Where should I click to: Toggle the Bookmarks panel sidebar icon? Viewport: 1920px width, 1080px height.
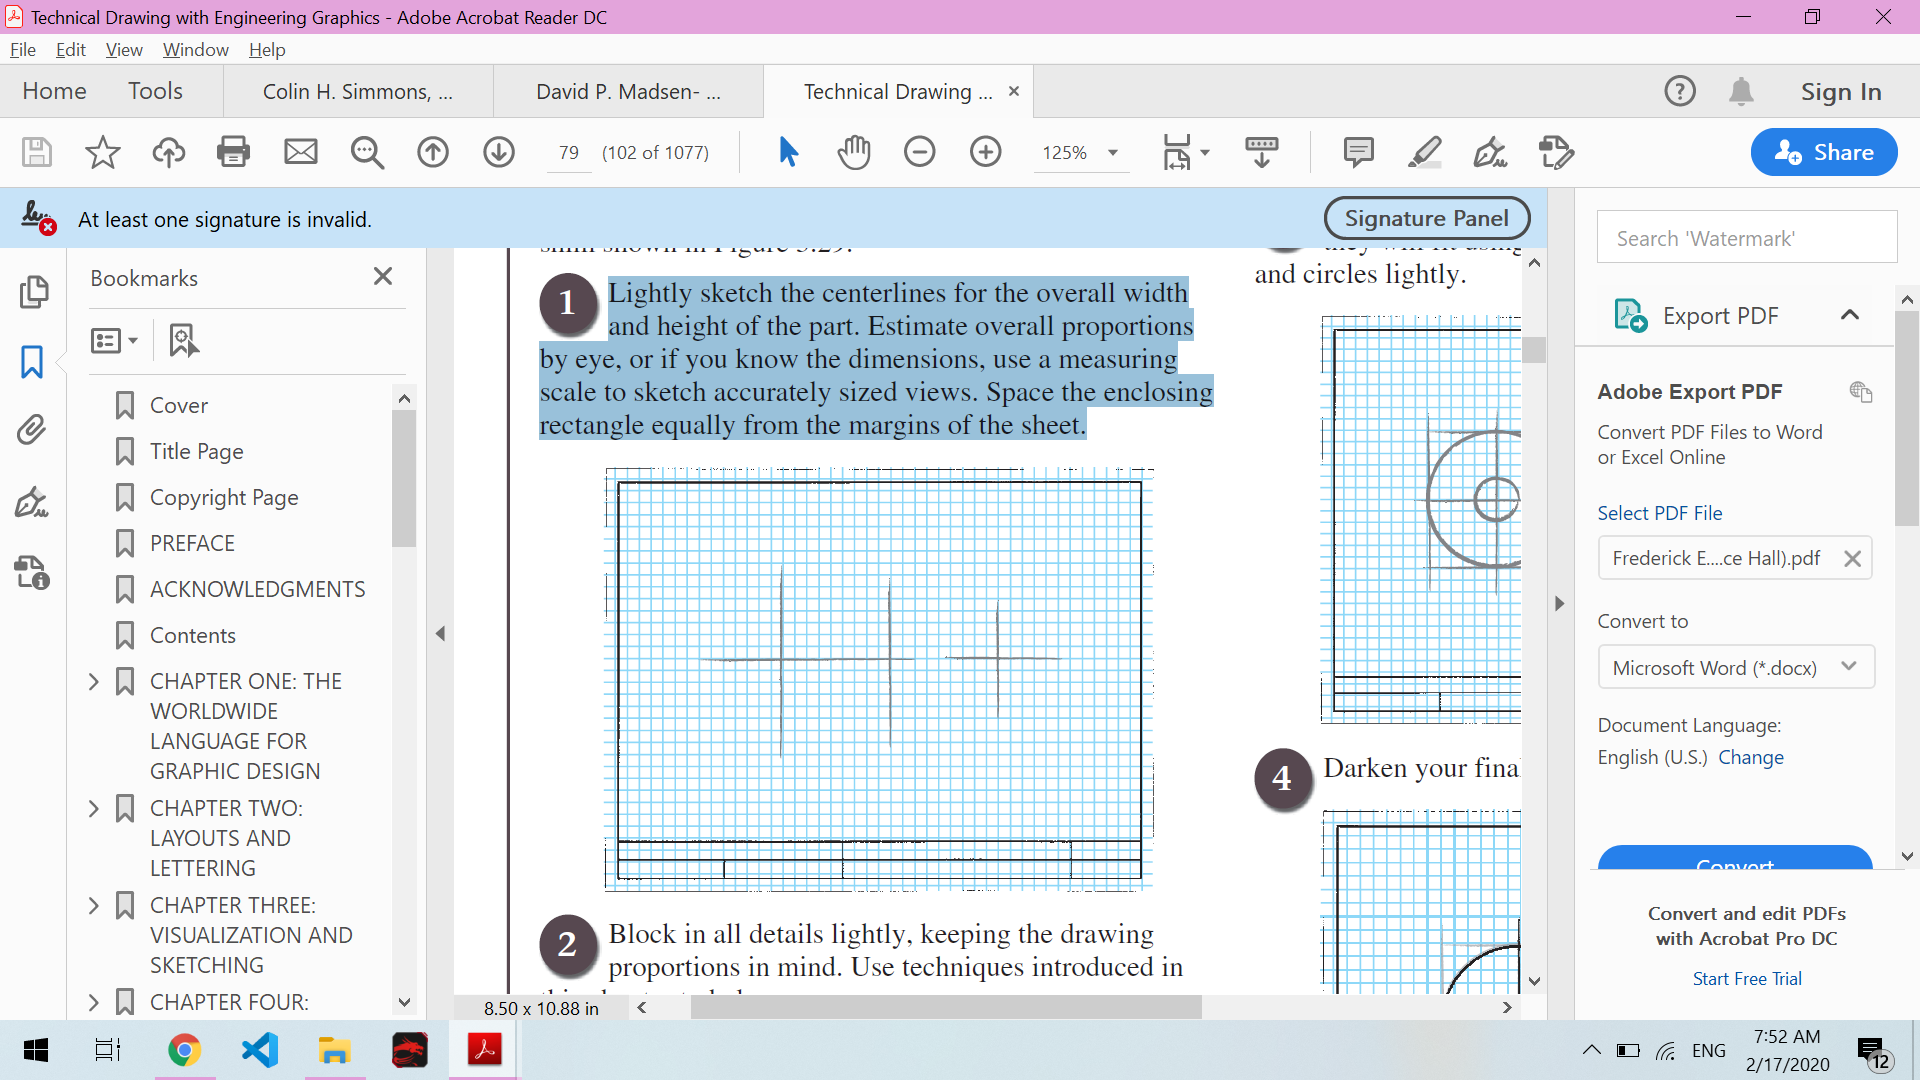[x=32, y=362]
